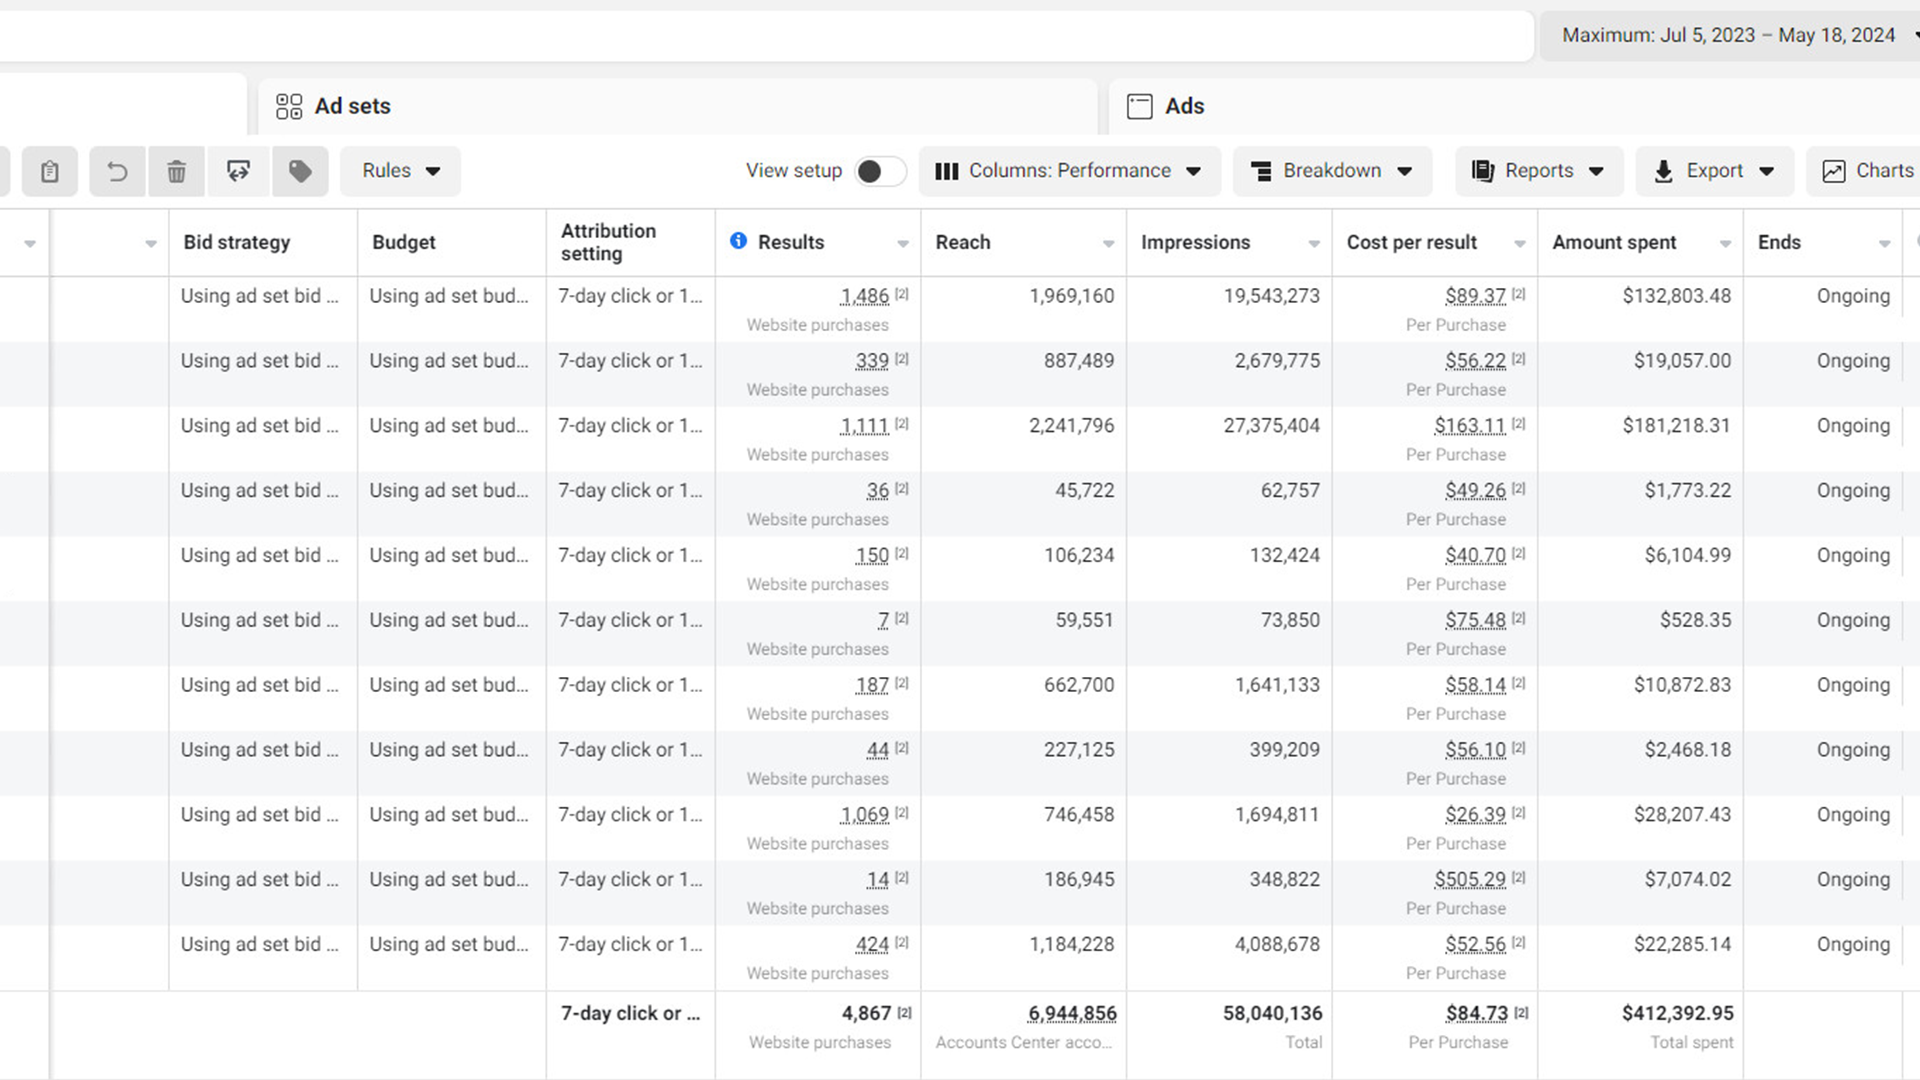The width and height of the screenshot is (1920, 1080).
Task: Click the undo arrow icon
Action: tap(117, 171)
